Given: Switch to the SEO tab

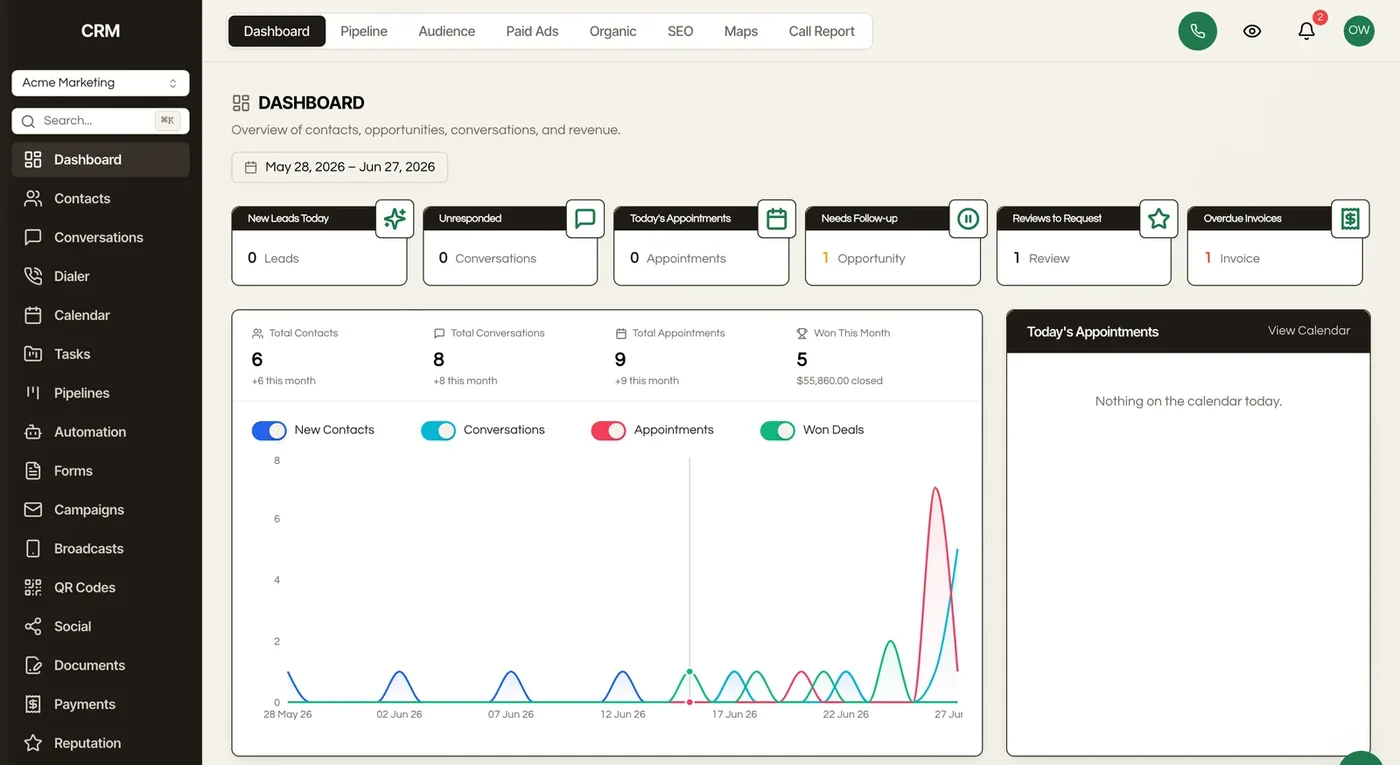Looking at the screenshot, I should (x=680, y=31).
